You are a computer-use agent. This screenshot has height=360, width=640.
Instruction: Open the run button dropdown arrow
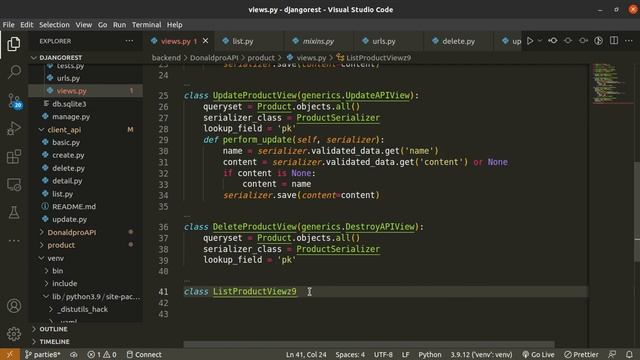point(540,41)
